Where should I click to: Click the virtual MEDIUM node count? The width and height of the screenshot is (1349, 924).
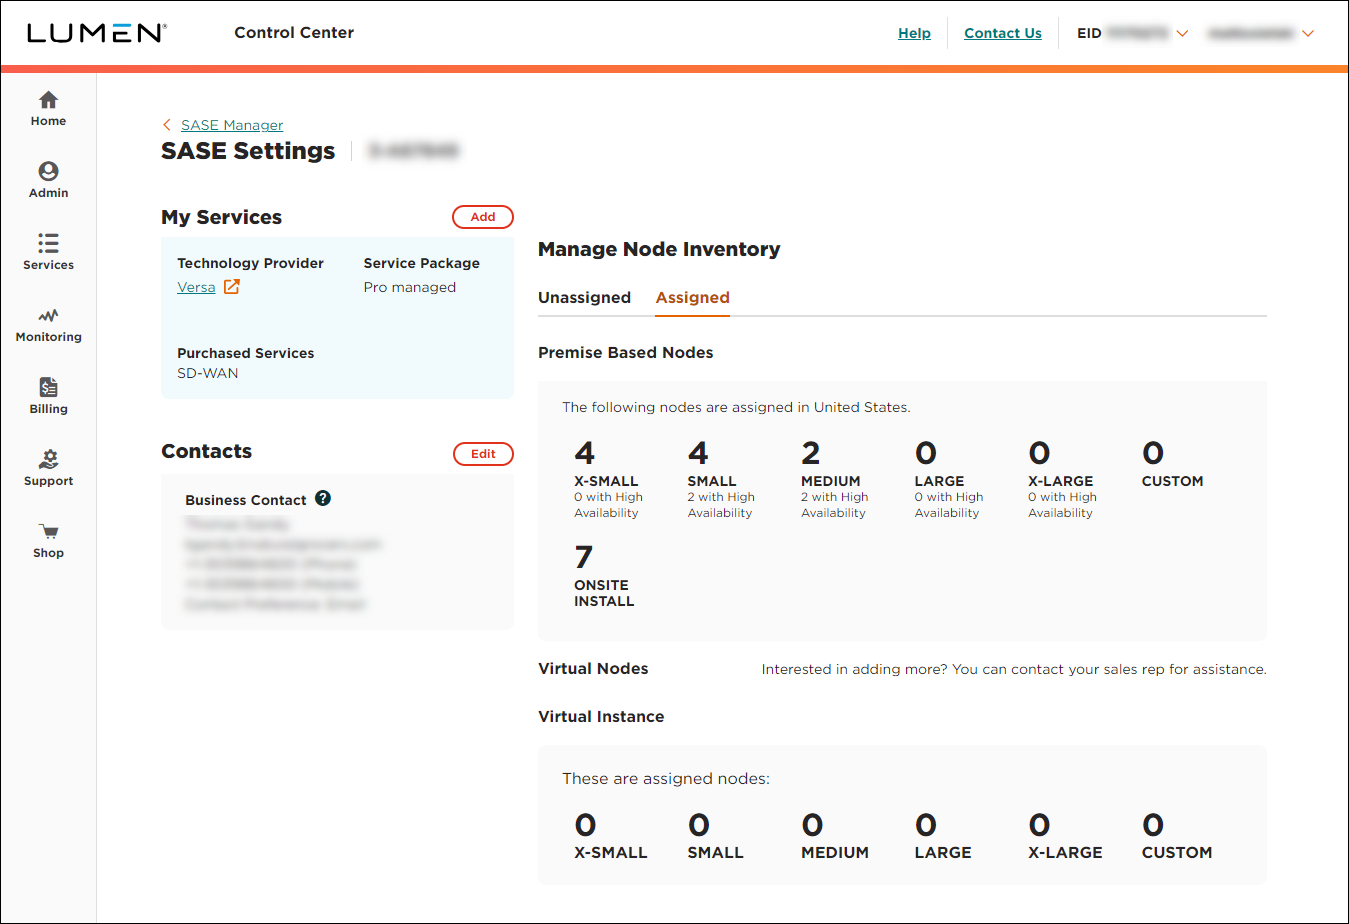812,825
